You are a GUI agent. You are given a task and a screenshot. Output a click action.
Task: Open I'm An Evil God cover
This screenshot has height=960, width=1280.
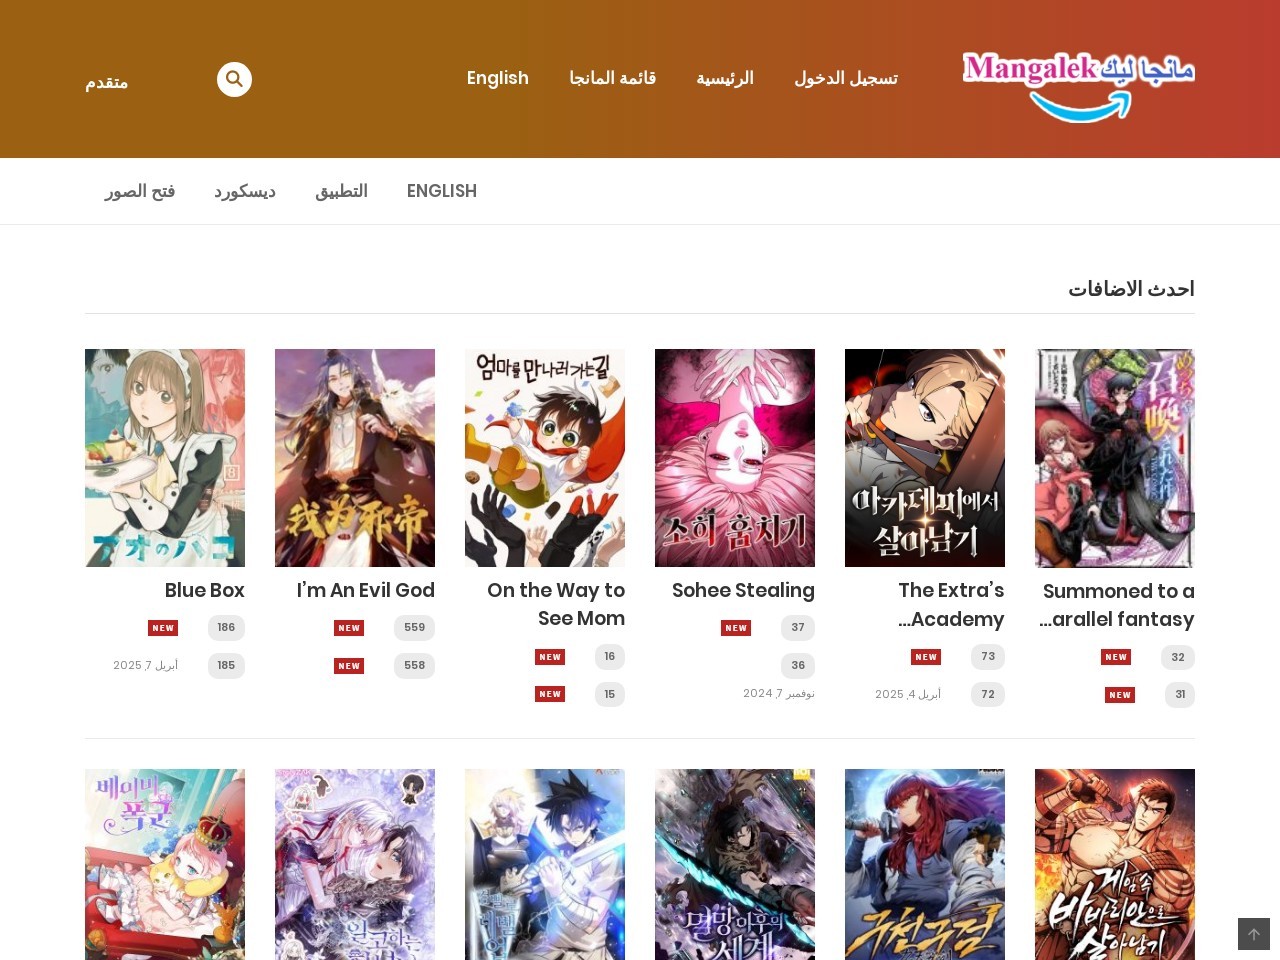[355, 458]
